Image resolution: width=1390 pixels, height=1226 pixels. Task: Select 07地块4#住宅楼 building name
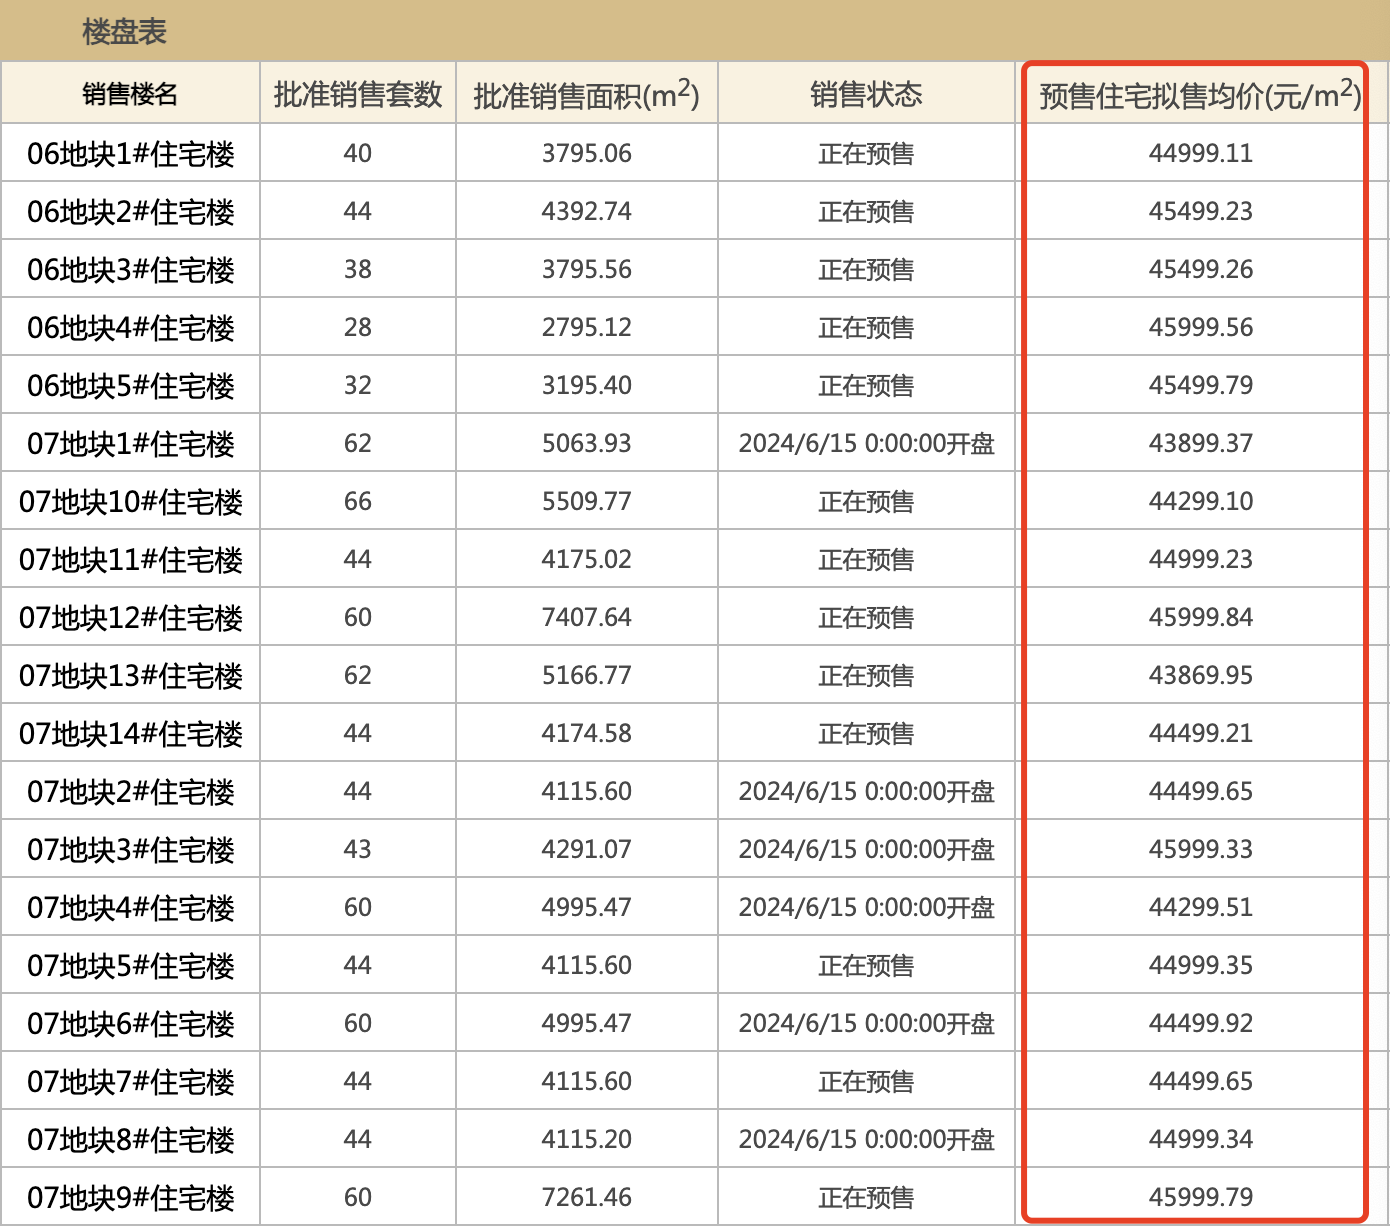point(131,907)
